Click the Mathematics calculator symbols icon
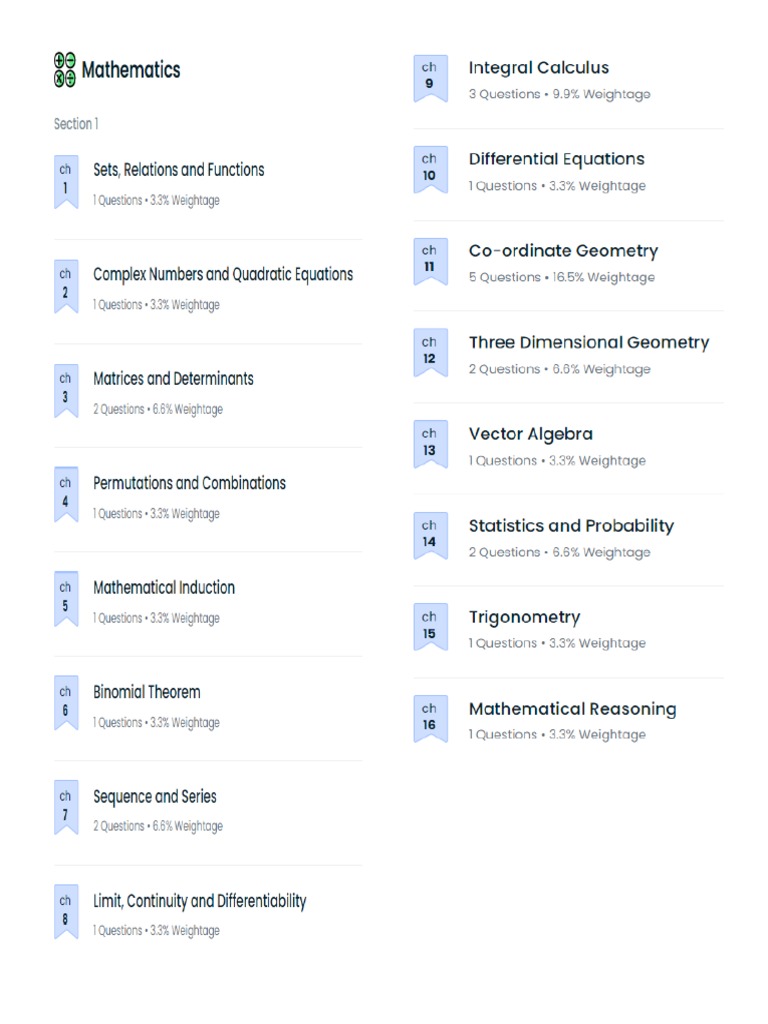 (65, 70)
